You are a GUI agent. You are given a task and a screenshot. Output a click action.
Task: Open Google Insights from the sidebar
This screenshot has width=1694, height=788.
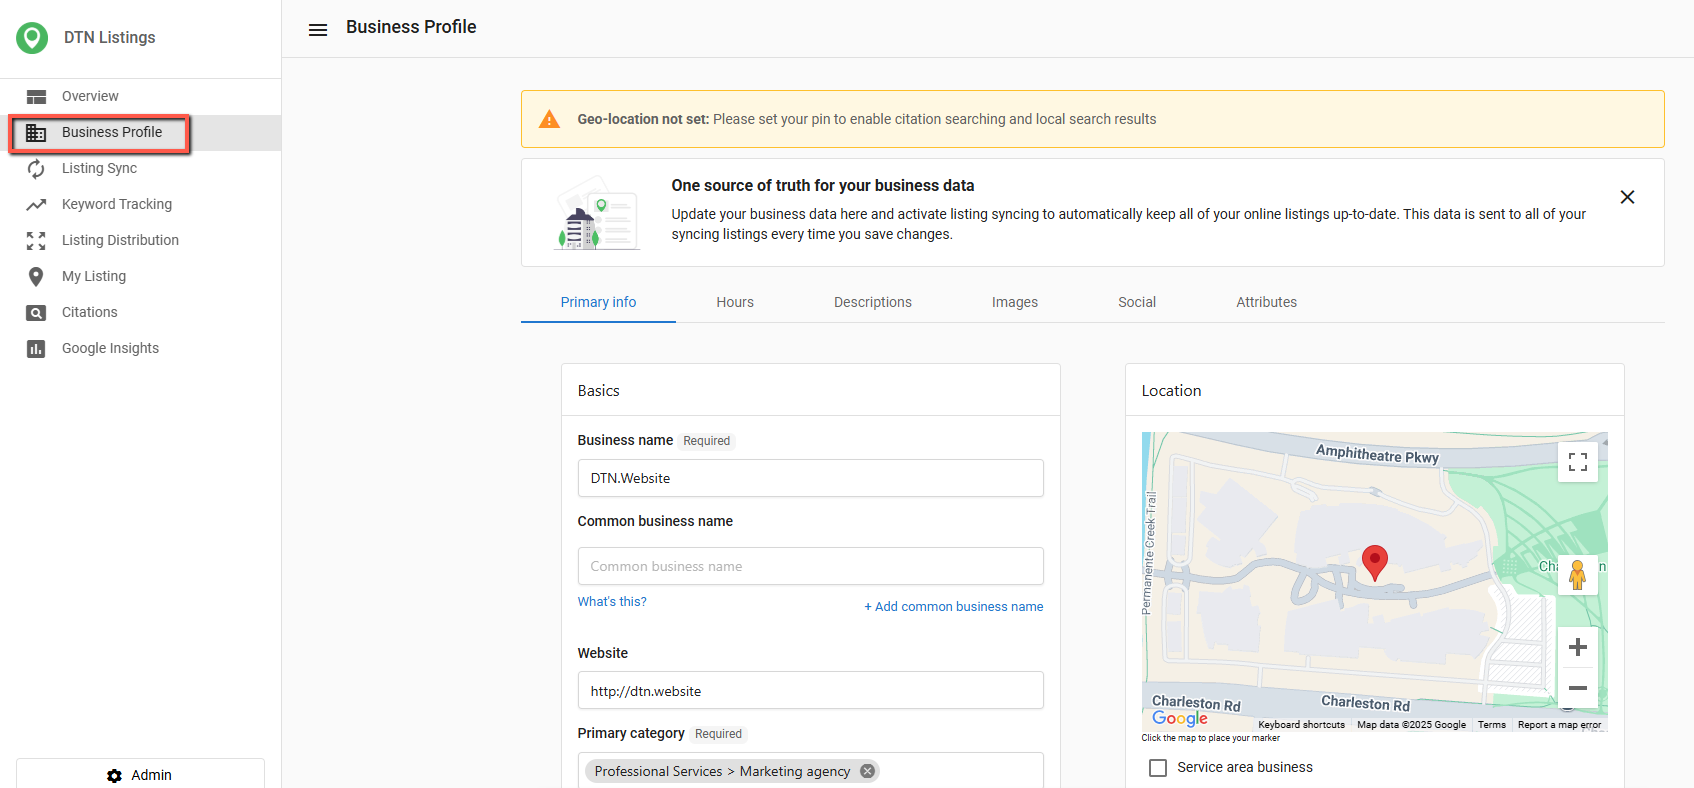coord(140,349)
